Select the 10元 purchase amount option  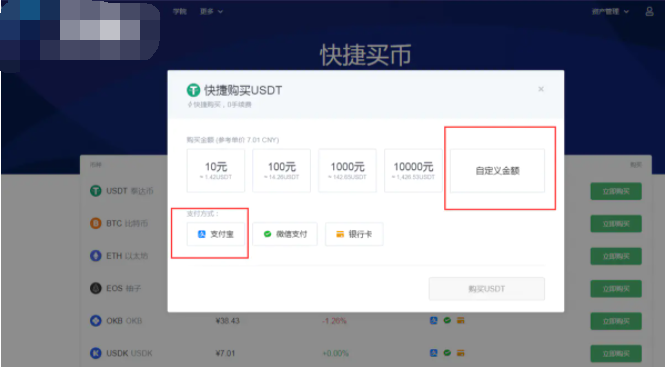click(x=216, y=171)
